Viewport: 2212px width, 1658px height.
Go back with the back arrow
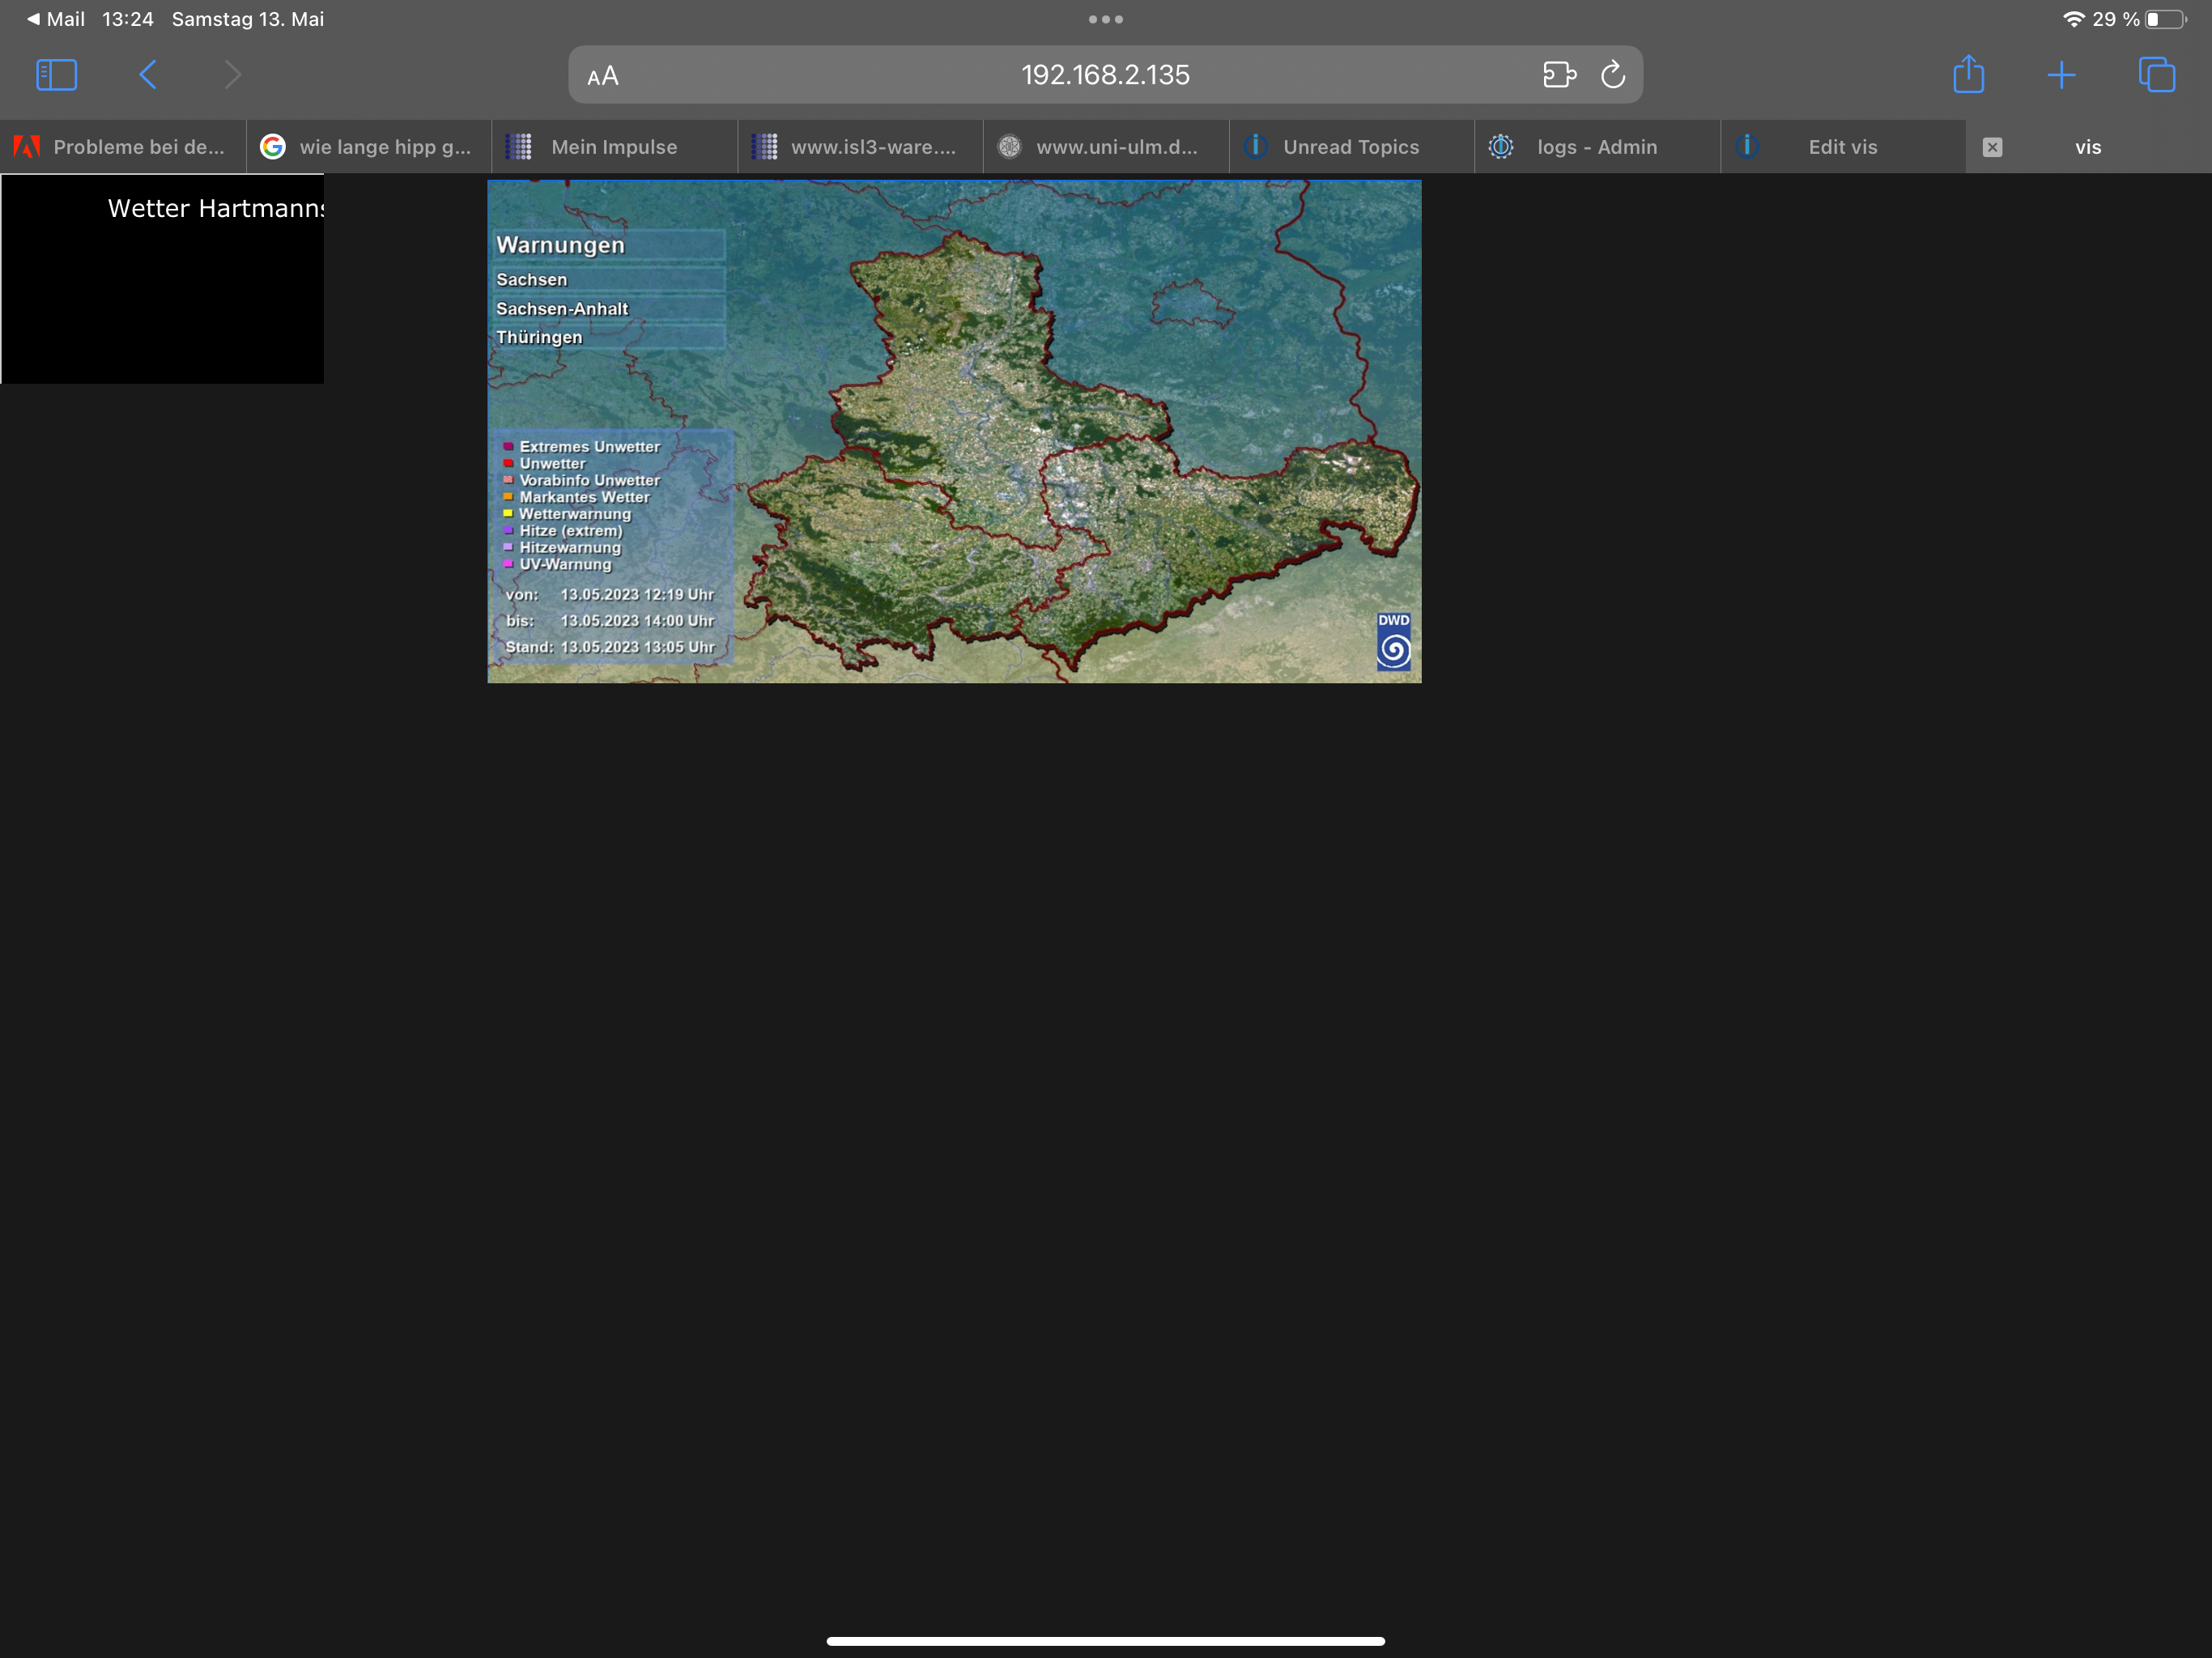pos(148,75)
